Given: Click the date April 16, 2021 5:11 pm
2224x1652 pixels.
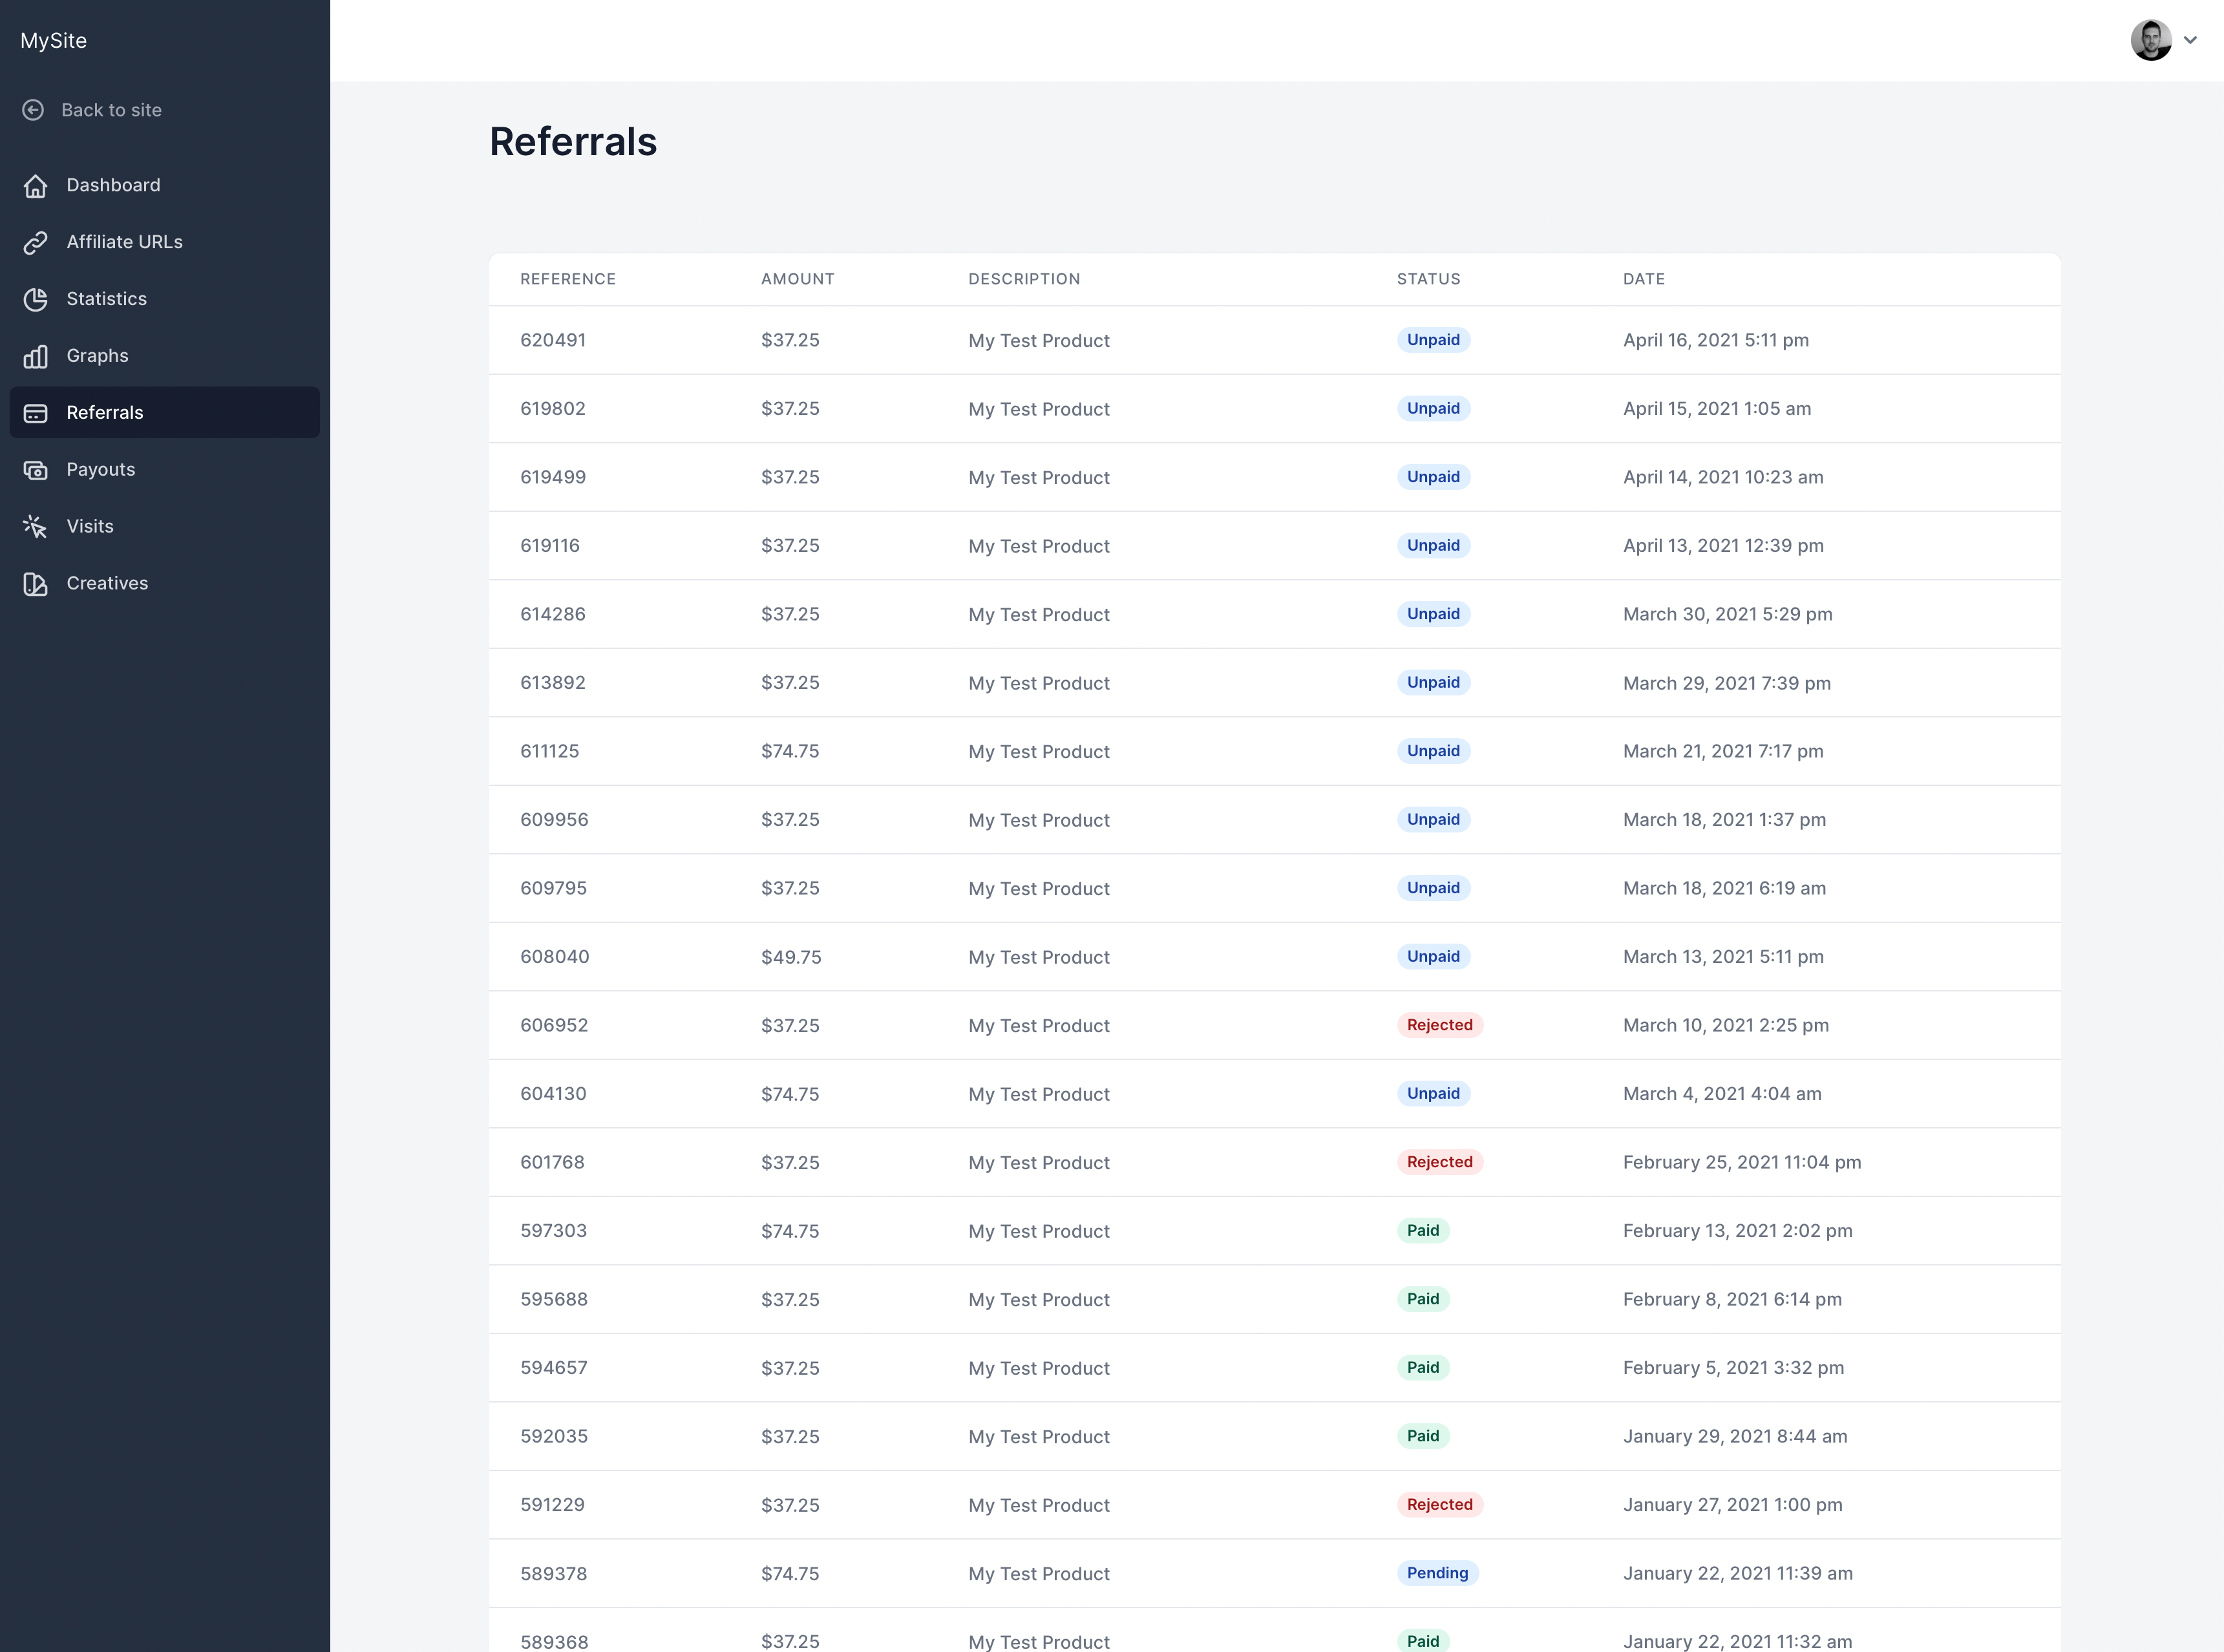Looking at the screenshot, I should (x=1716, y=340).
